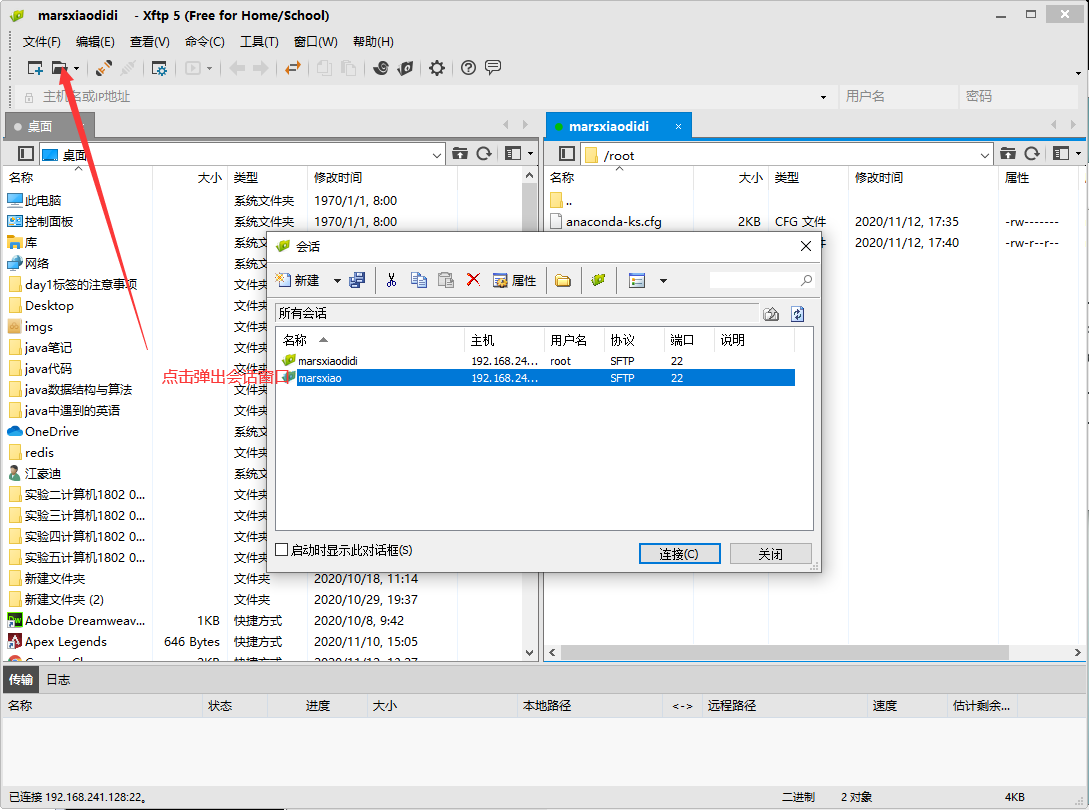Click the refresh icon beside 所有会话 path
The image size is (1089, 810).
797,314
